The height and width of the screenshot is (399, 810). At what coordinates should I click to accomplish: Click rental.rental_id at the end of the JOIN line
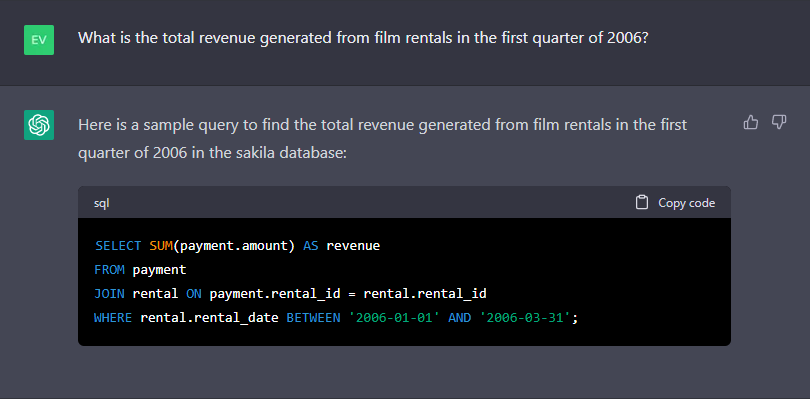[x=425, y=294]
